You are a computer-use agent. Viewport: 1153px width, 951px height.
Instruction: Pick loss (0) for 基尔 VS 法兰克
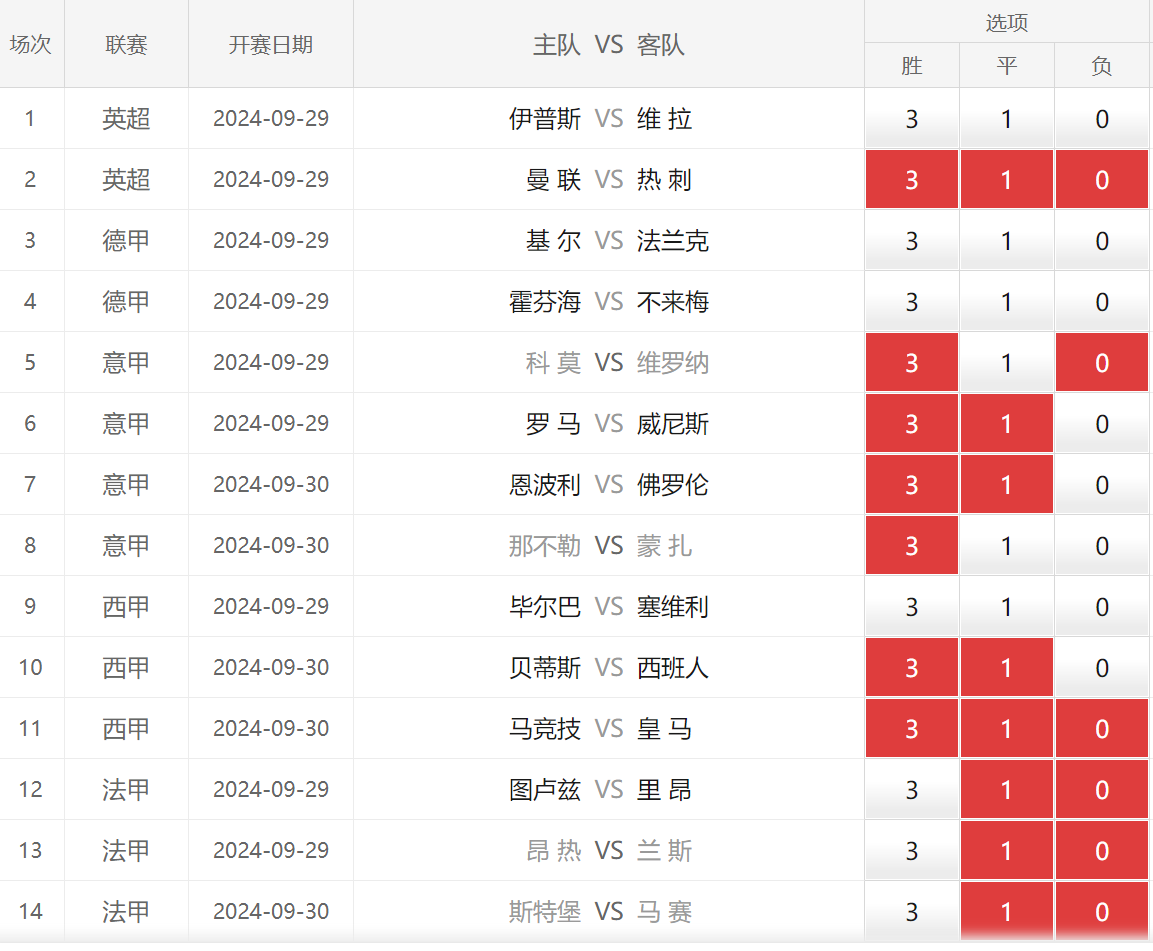[1102, 241]
